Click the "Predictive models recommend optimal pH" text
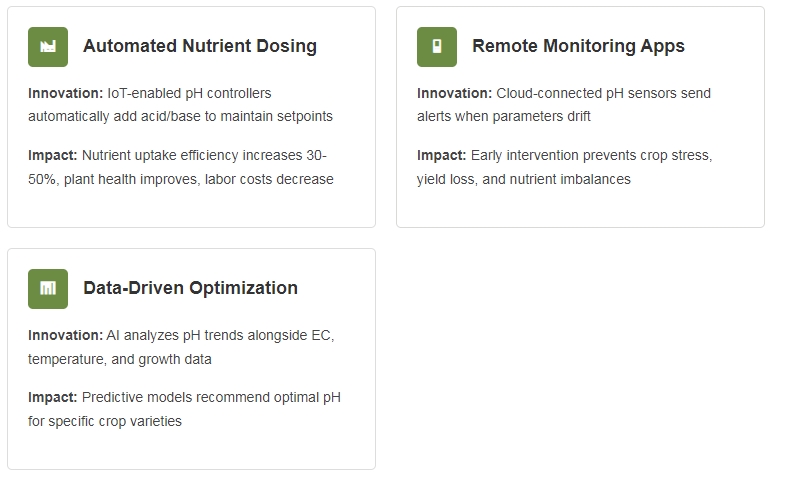 tap(211, 397)
